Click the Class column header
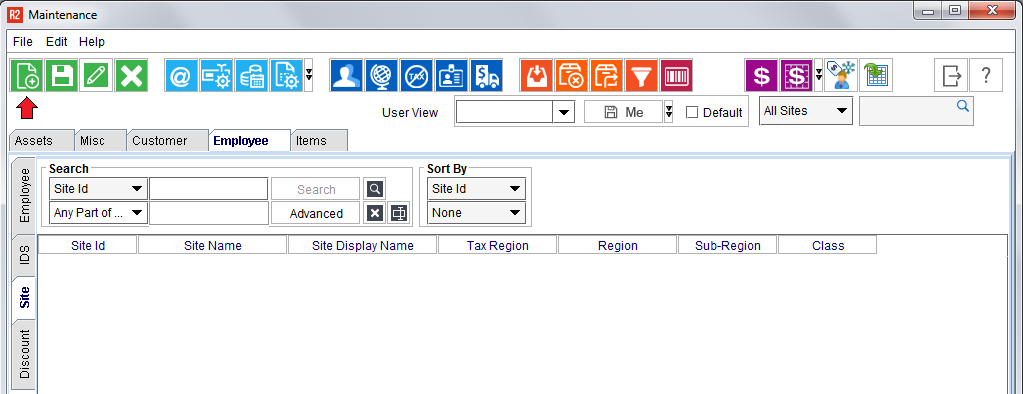Image resolution: width=1023 pixels, height=394 pixels. coord(828,245)
